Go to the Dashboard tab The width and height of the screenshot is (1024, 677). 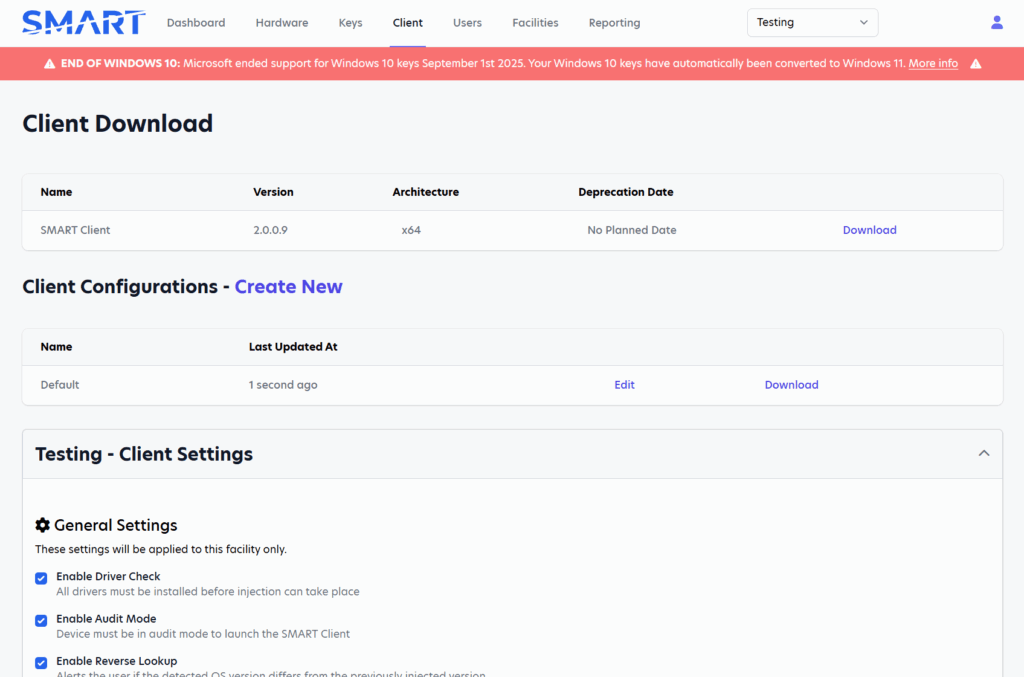pyautogui.click(x=196, y=23)
